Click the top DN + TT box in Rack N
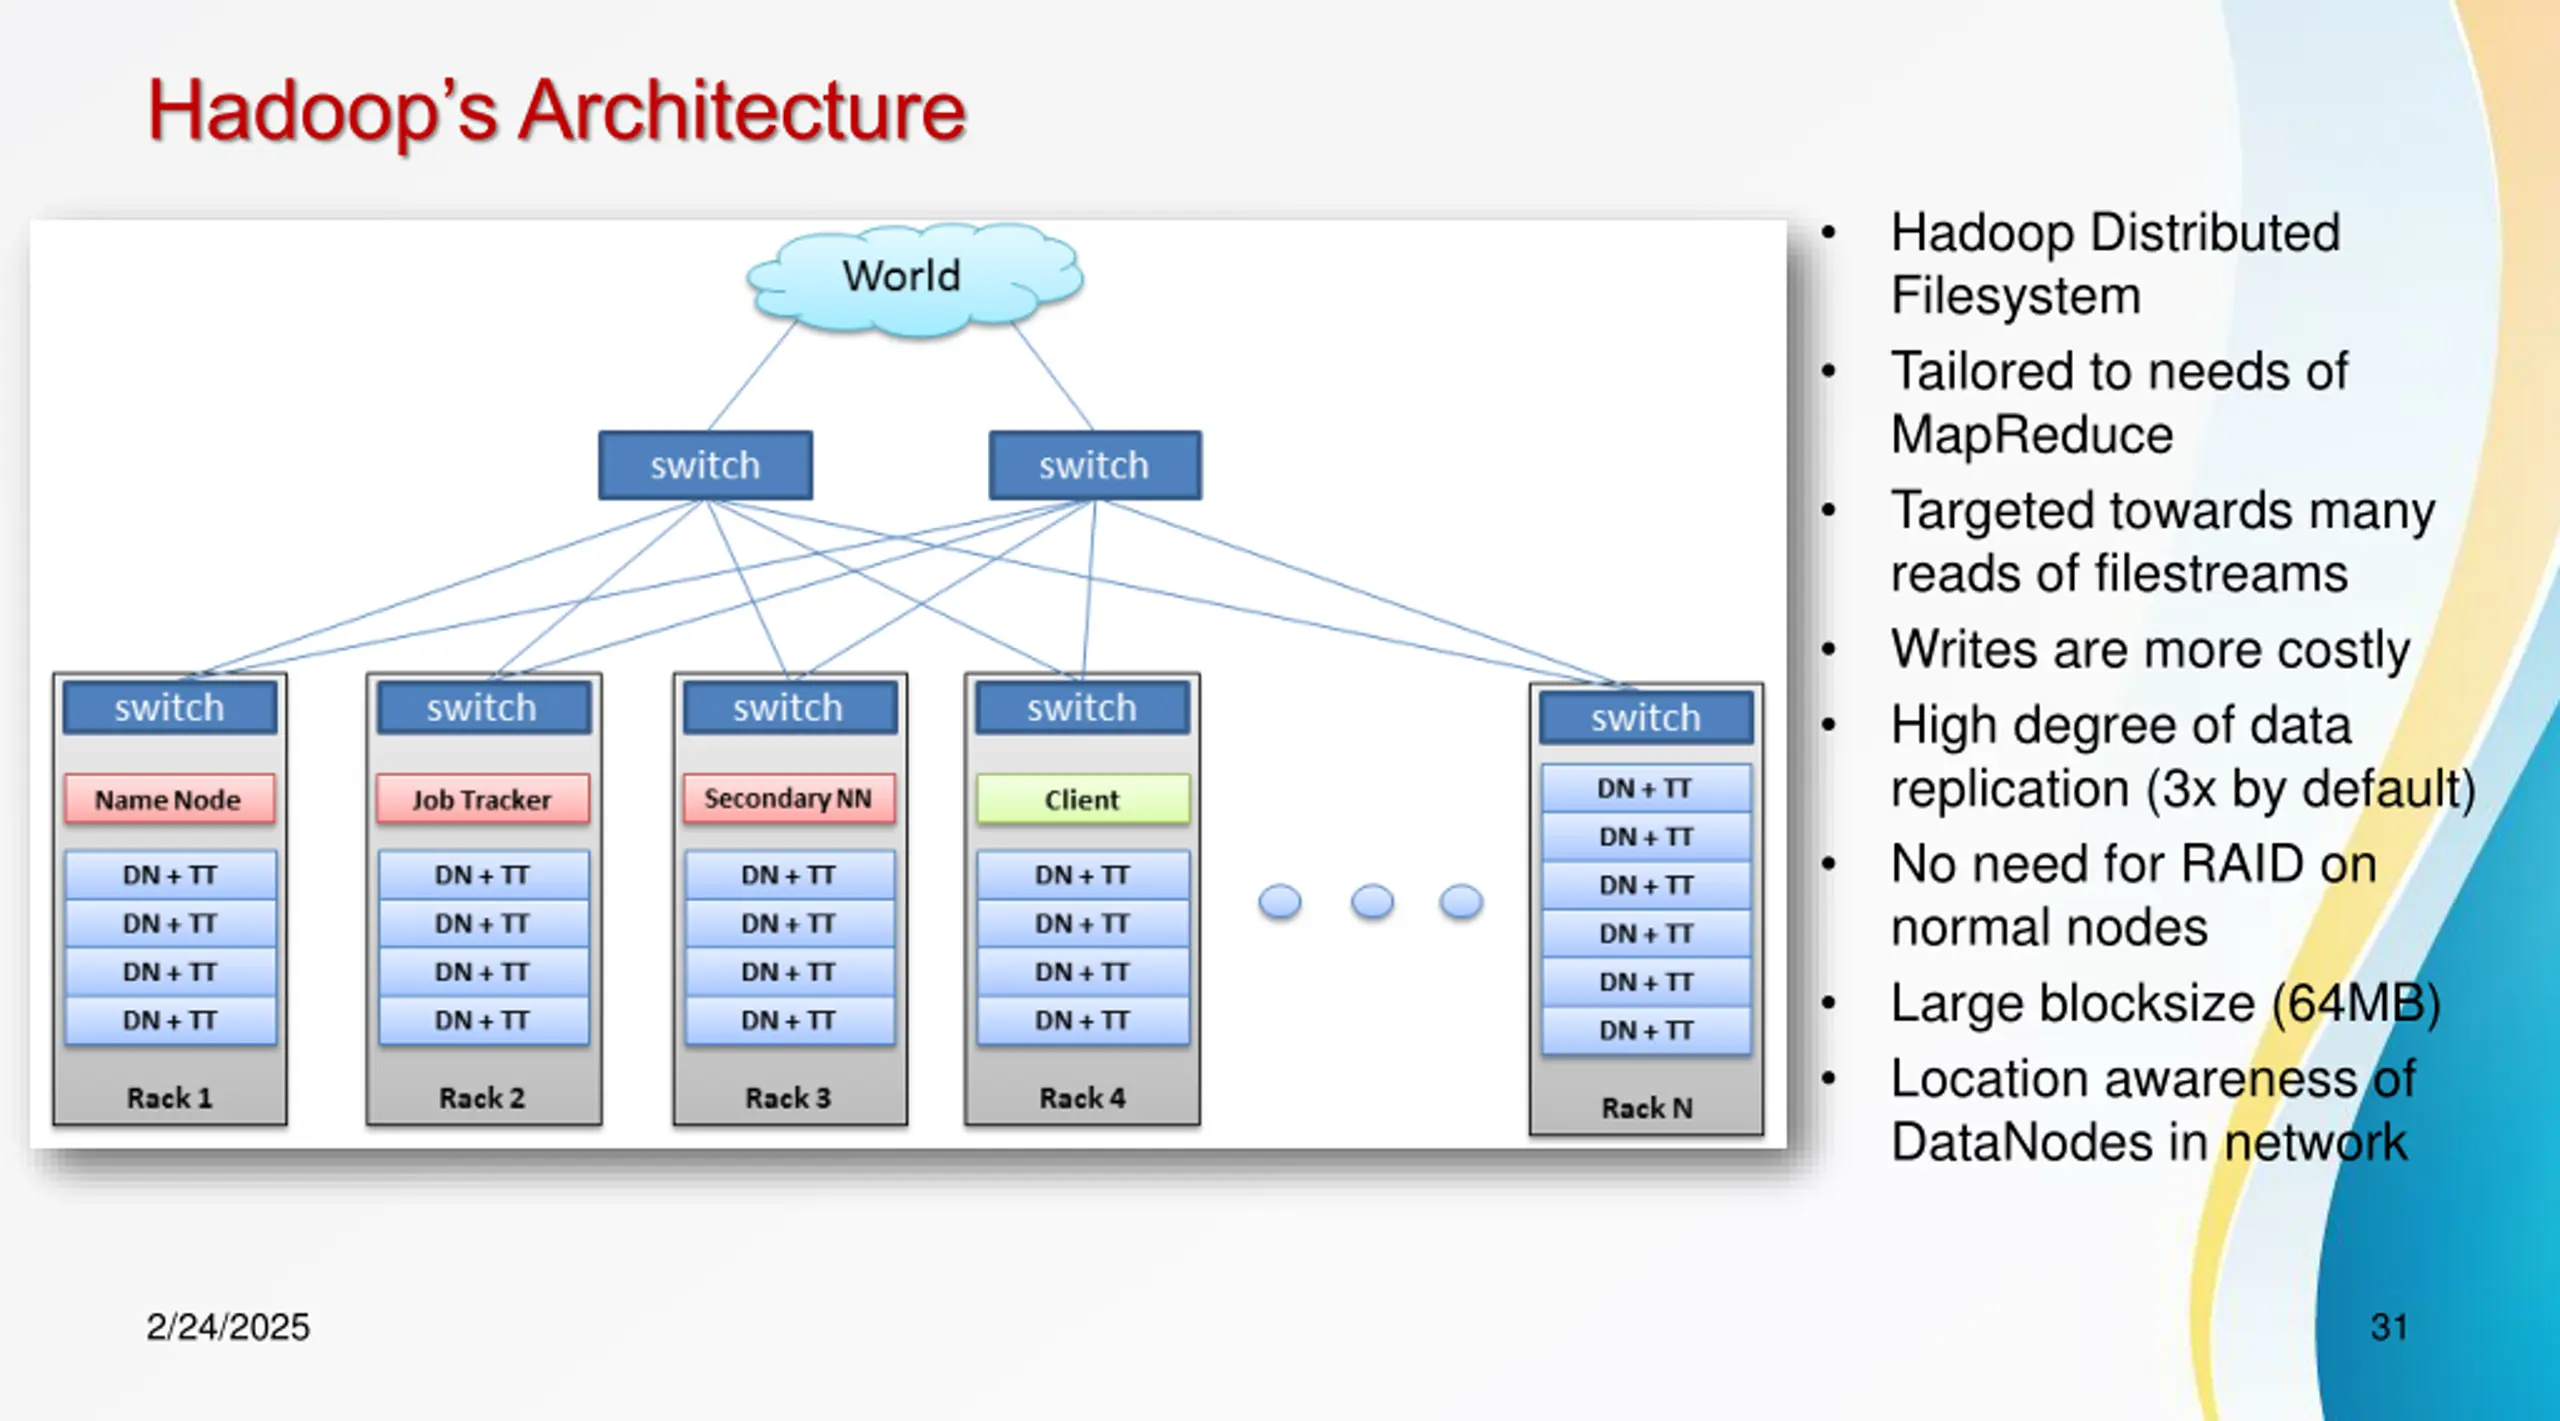The image size is (2560, 1421). tap(1646, 788)
